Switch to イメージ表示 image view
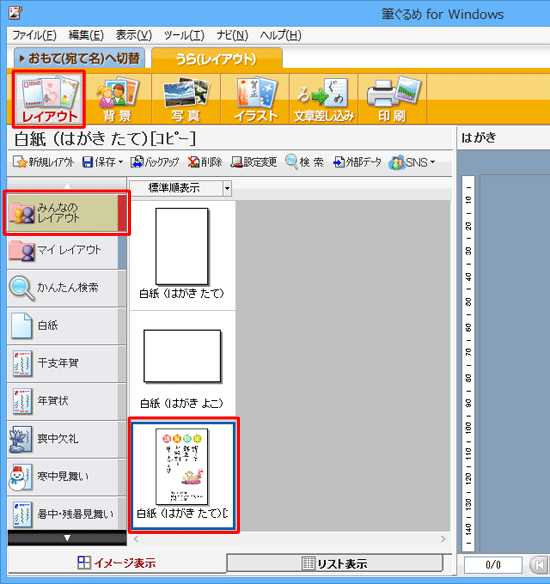The image size is (550, 584). pyautogui.click(x=117, y=563)
